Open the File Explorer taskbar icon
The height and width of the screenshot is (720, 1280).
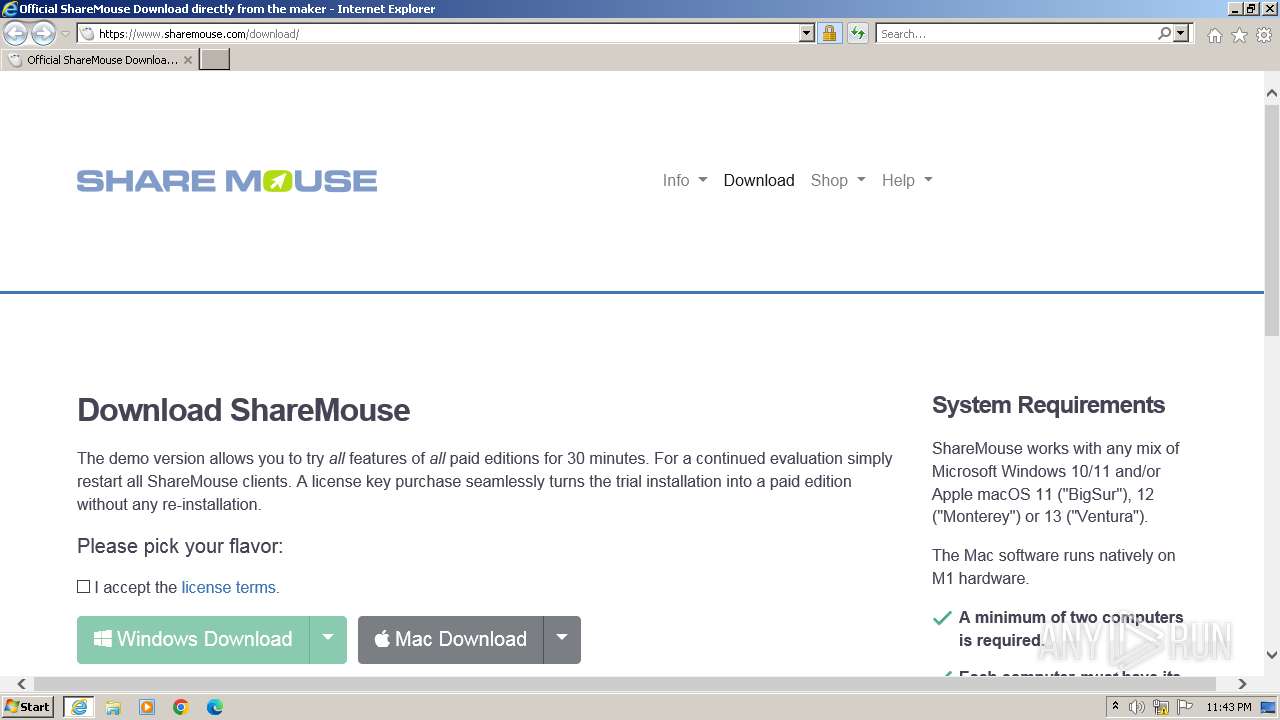pyautogui.click(x=113, y=707)
